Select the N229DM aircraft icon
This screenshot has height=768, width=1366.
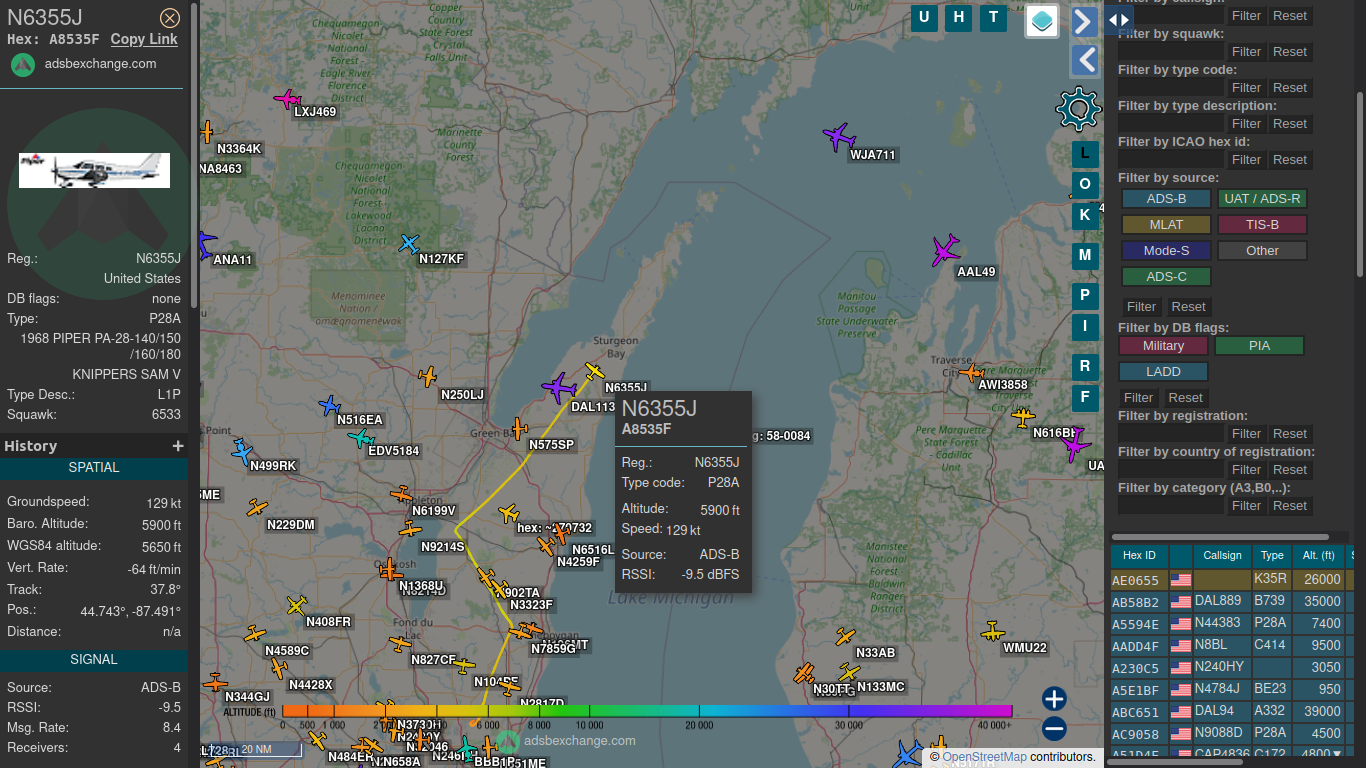258,508
